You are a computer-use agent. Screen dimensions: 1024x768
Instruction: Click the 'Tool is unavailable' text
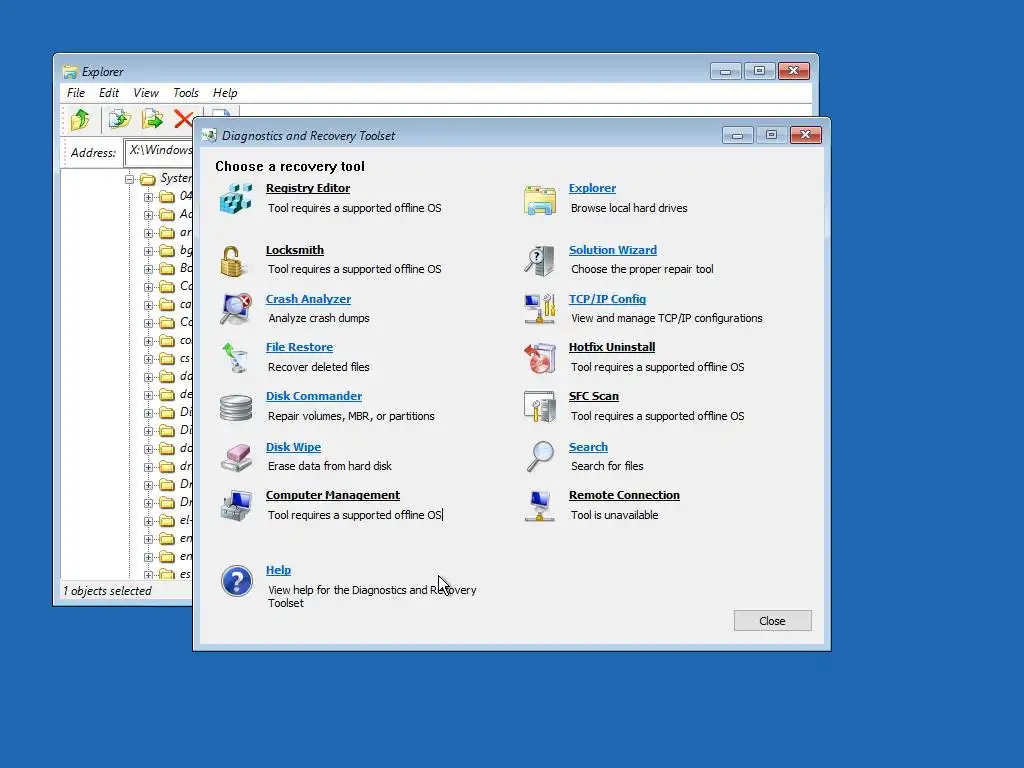(615, 515)
